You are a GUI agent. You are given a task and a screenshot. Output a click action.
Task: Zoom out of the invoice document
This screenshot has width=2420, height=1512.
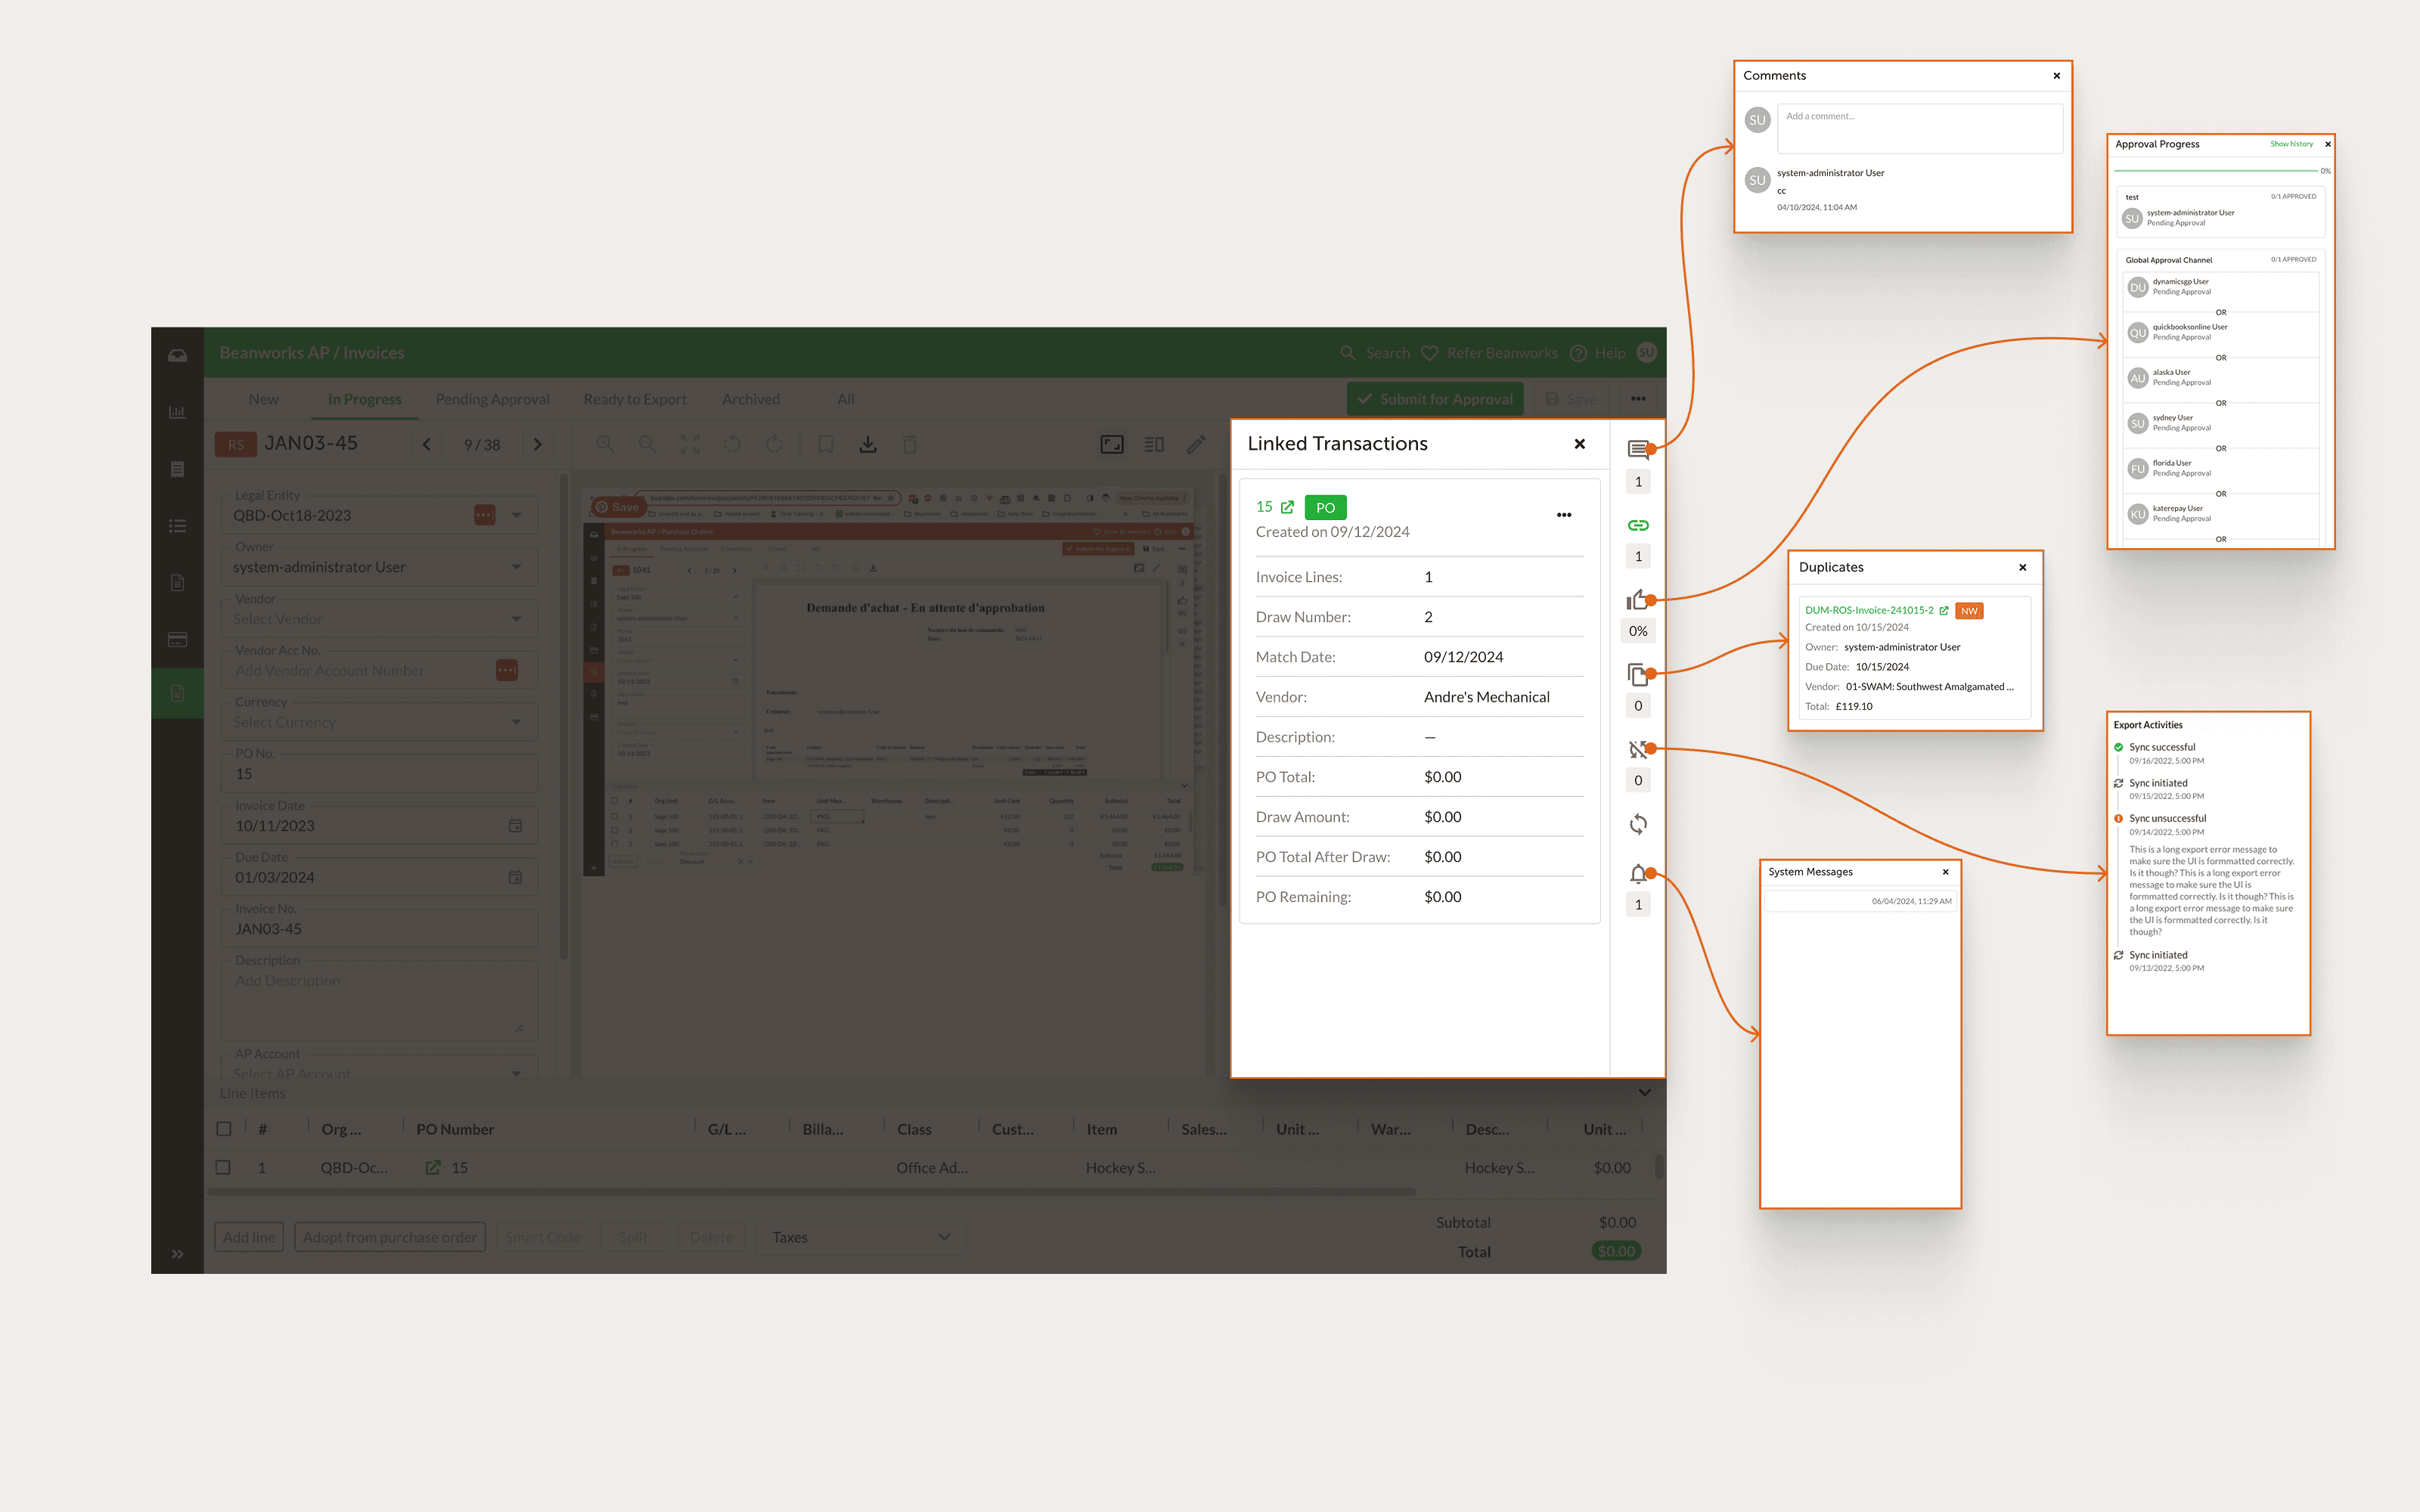[x=647, y=444]
